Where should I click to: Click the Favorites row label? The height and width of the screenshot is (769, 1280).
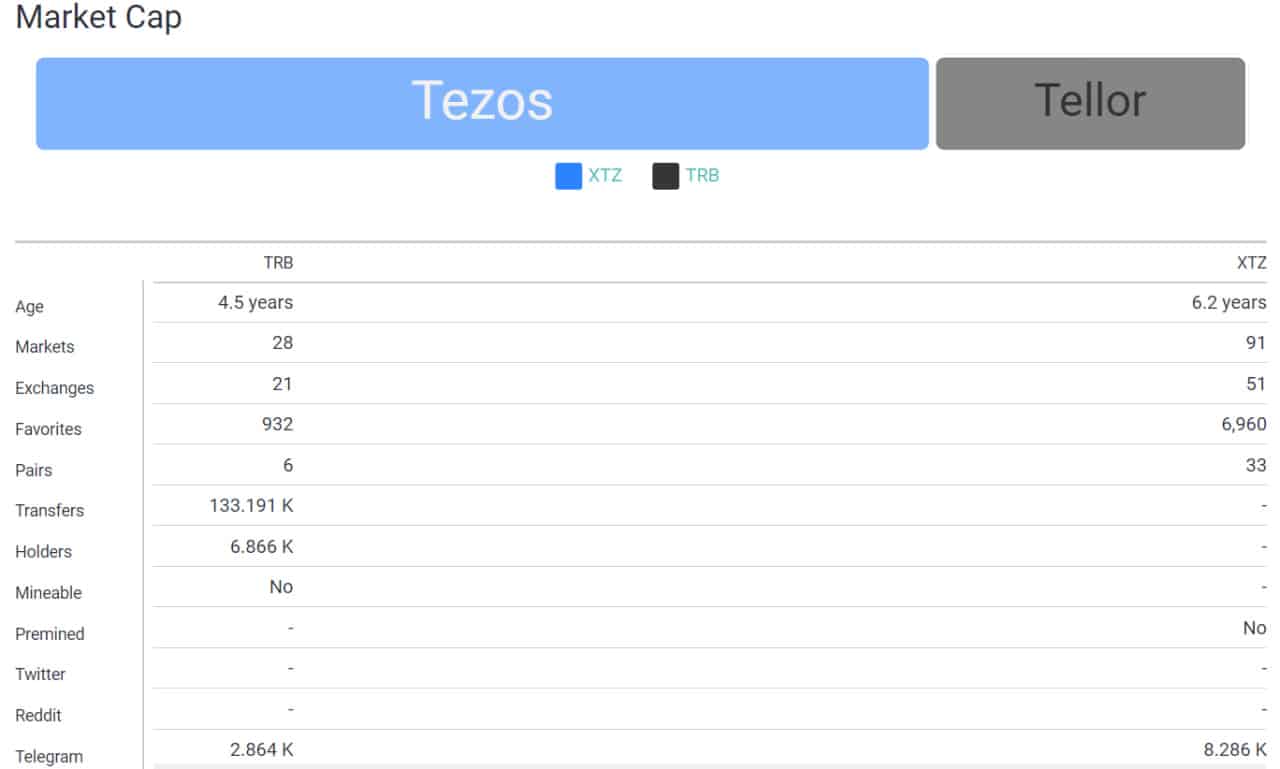[48, 429]
